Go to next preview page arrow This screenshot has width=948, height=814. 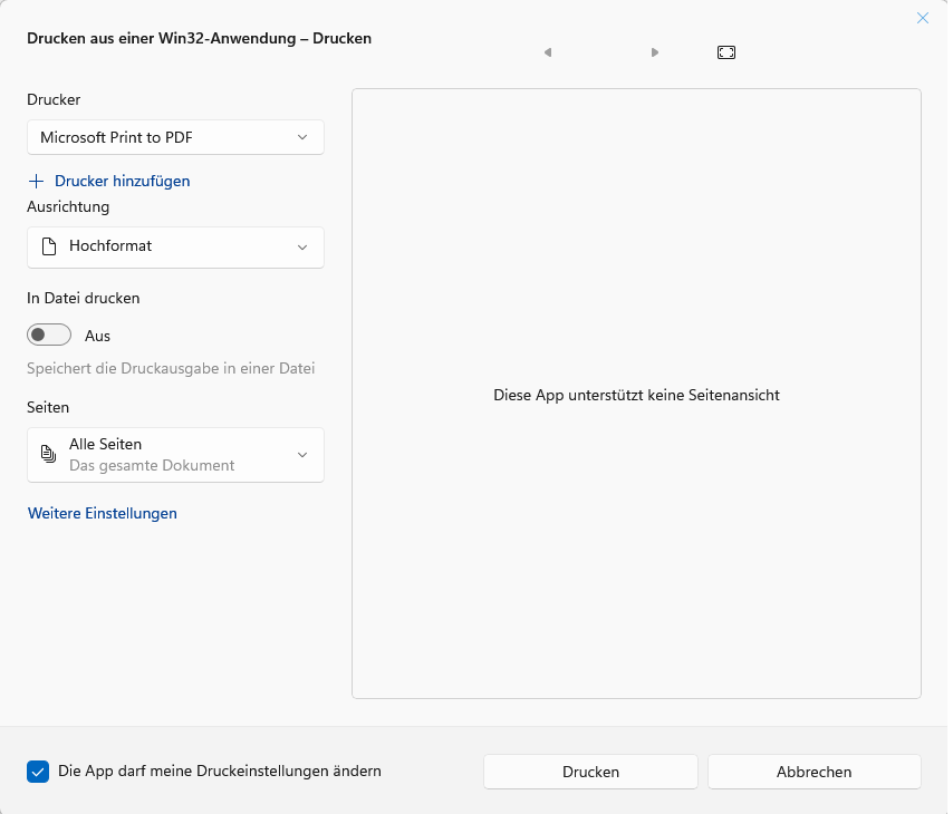pos(654,53)
